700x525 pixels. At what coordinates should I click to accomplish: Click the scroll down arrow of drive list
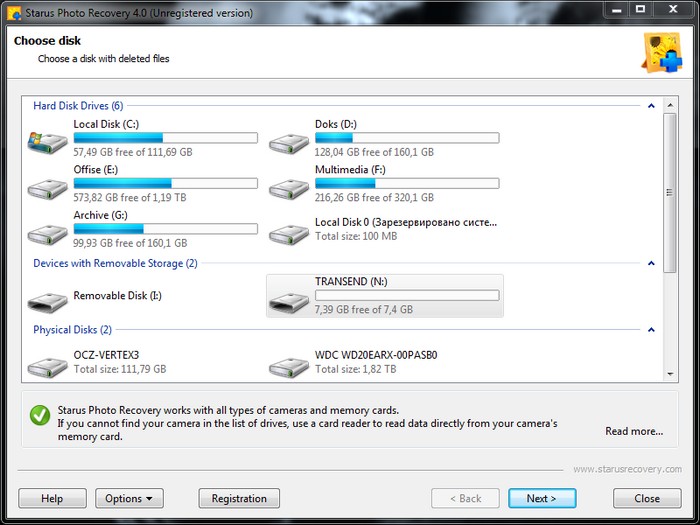click(670, 374)
